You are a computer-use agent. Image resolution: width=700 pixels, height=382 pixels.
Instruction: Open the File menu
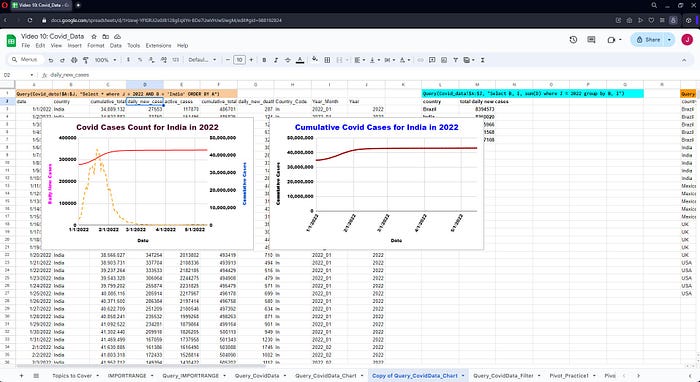(26, 46)
